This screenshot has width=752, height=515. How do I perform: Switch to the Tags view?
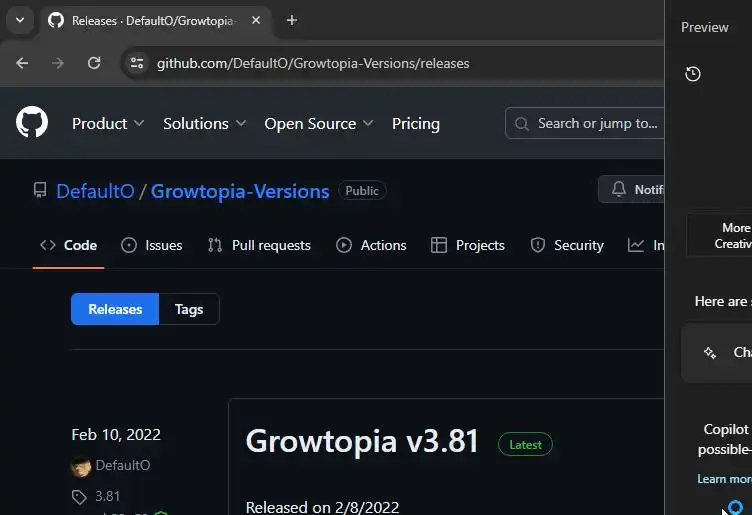[189, 309]
